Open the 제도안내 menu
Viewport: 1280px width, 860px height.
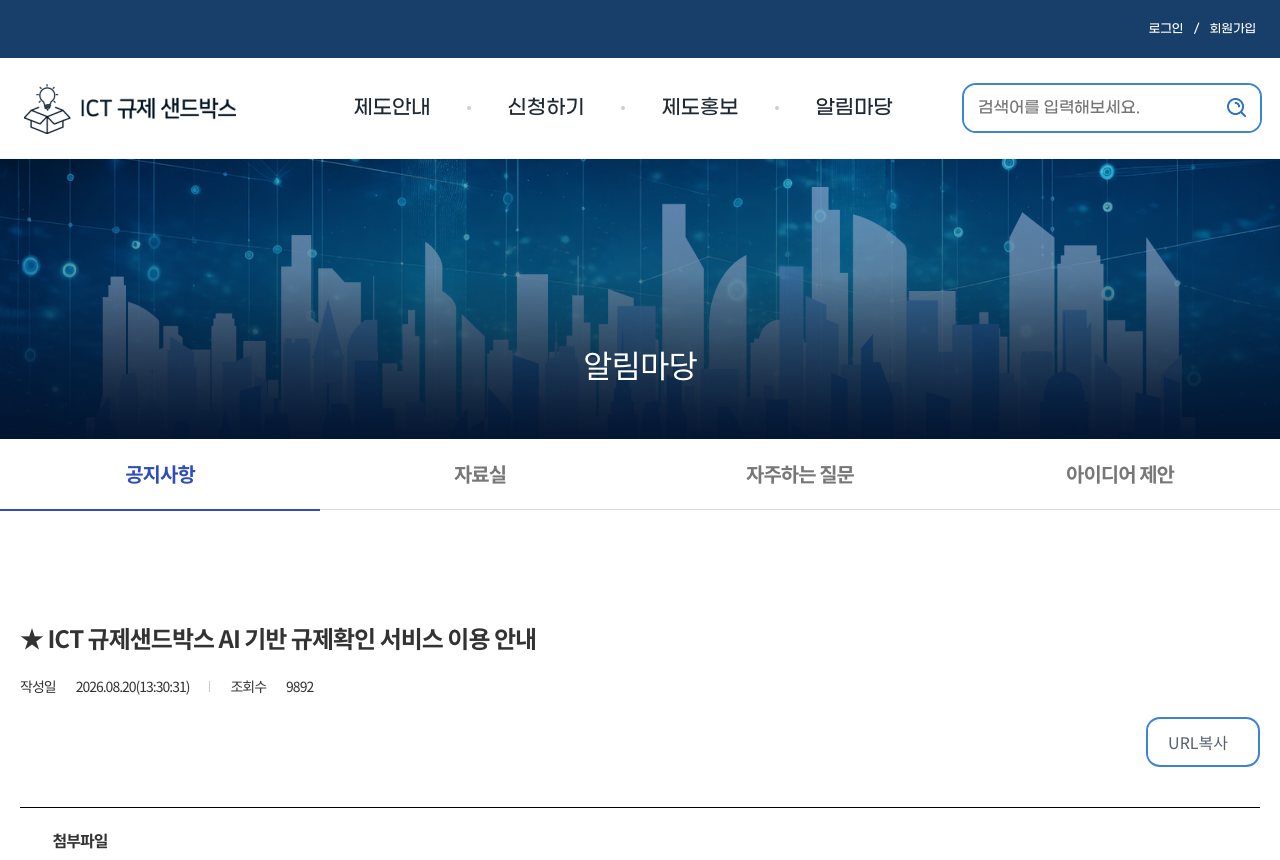pos(392,107)
